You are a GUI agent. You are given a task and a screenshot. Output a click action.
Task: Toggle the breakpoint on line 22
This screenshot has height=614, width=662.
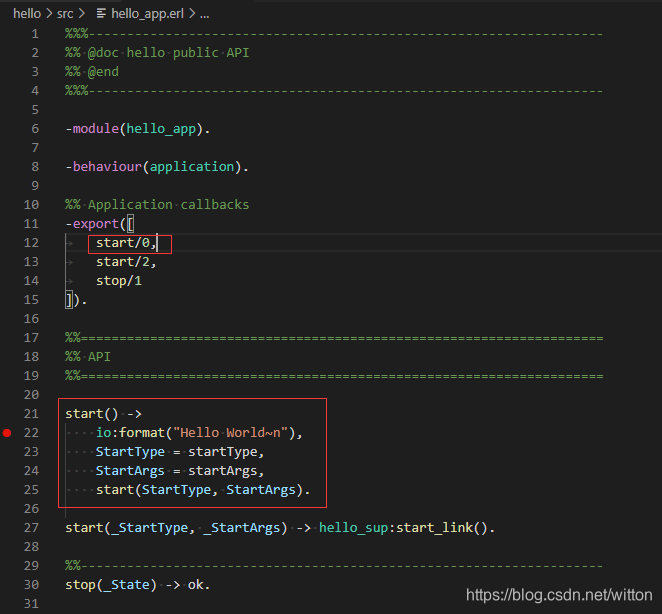point(7,433)
